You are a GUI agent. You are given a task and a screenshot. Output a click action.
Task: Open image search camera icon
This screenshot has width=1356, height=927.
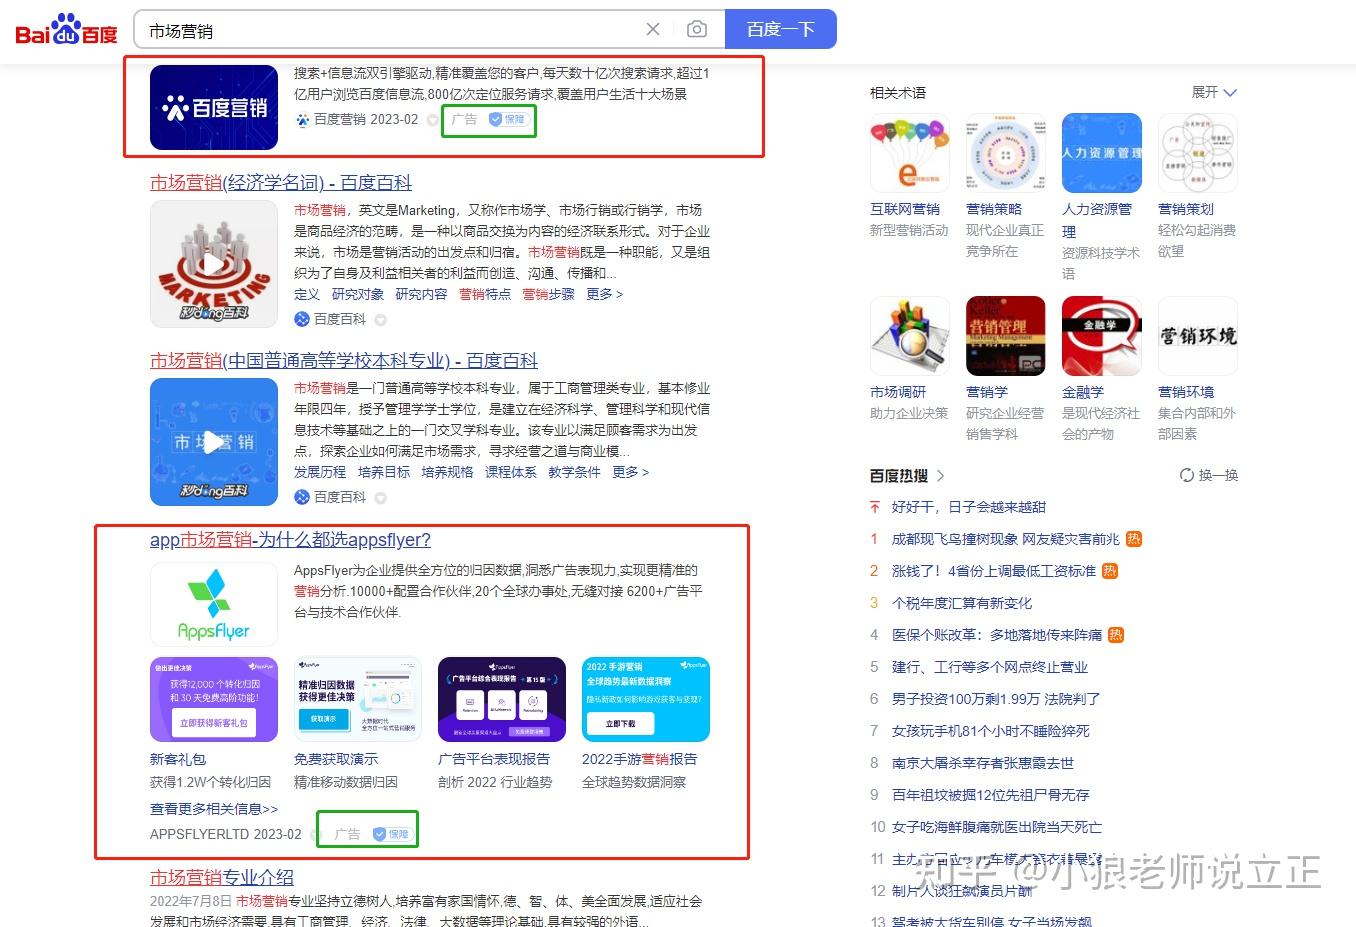(x=697, y=30)
